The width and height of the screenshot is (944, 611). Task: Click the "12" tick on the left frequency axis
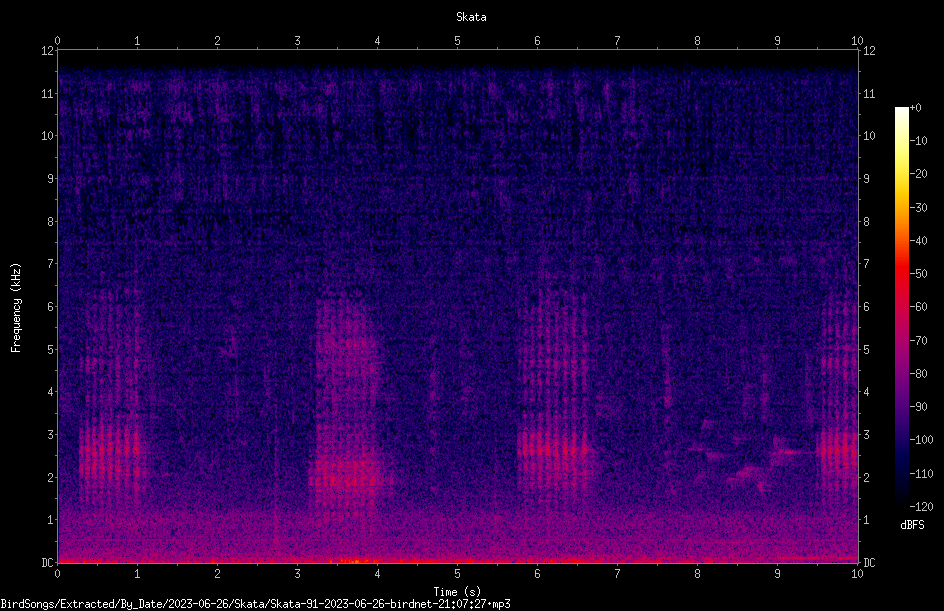pos(47,51)
